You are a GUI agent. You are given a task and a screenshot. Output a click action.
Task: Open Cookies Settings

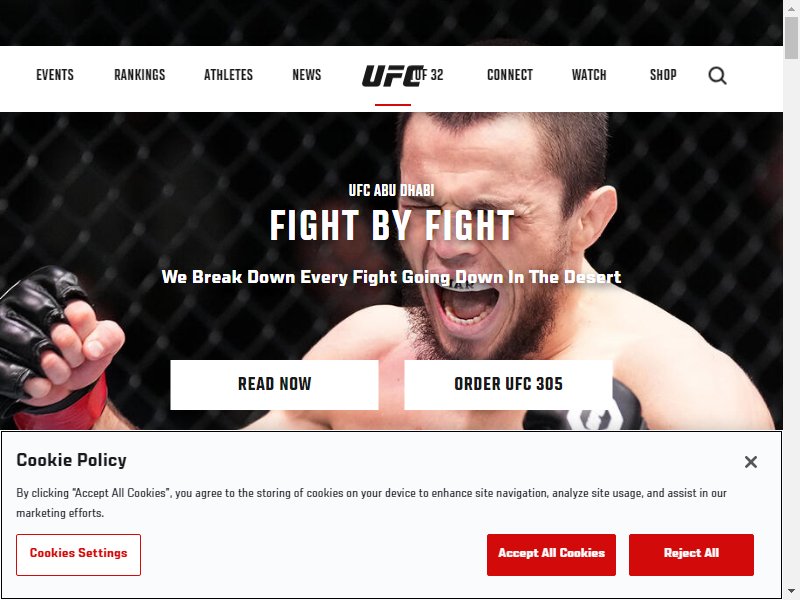(x=78, y=555)
